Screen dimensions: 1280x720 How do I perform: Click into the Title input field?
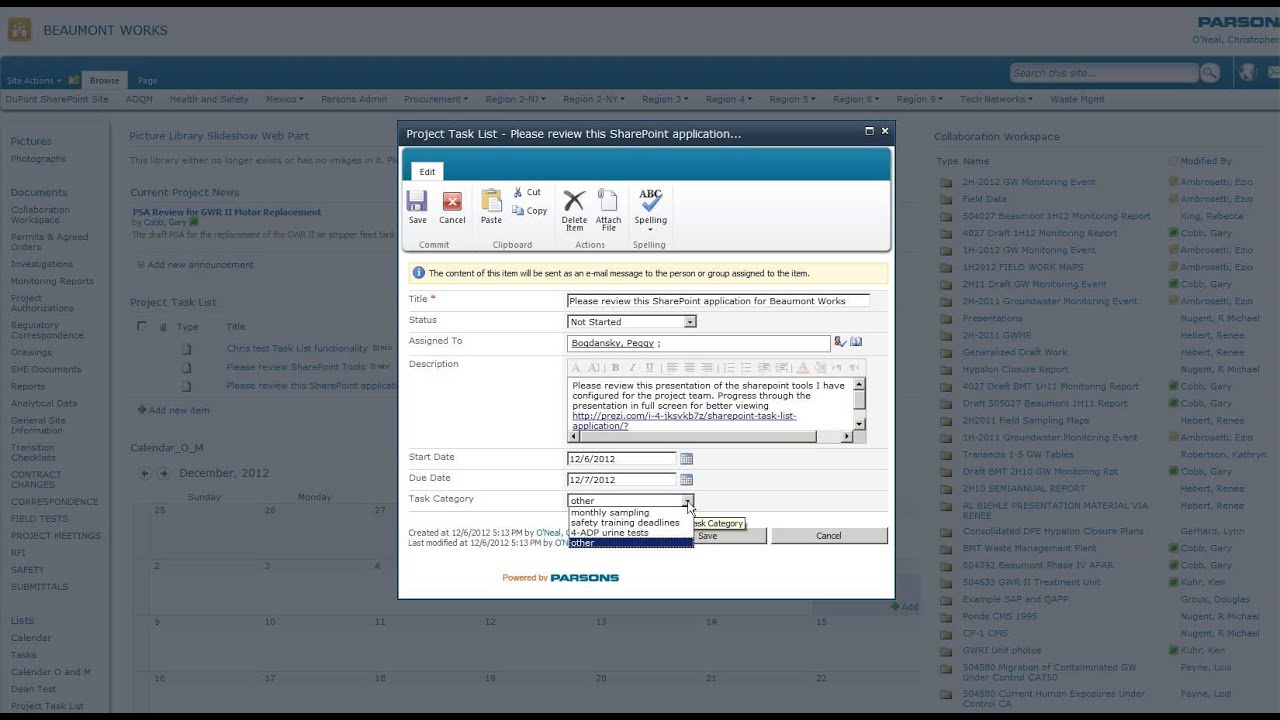click(718, 300)
